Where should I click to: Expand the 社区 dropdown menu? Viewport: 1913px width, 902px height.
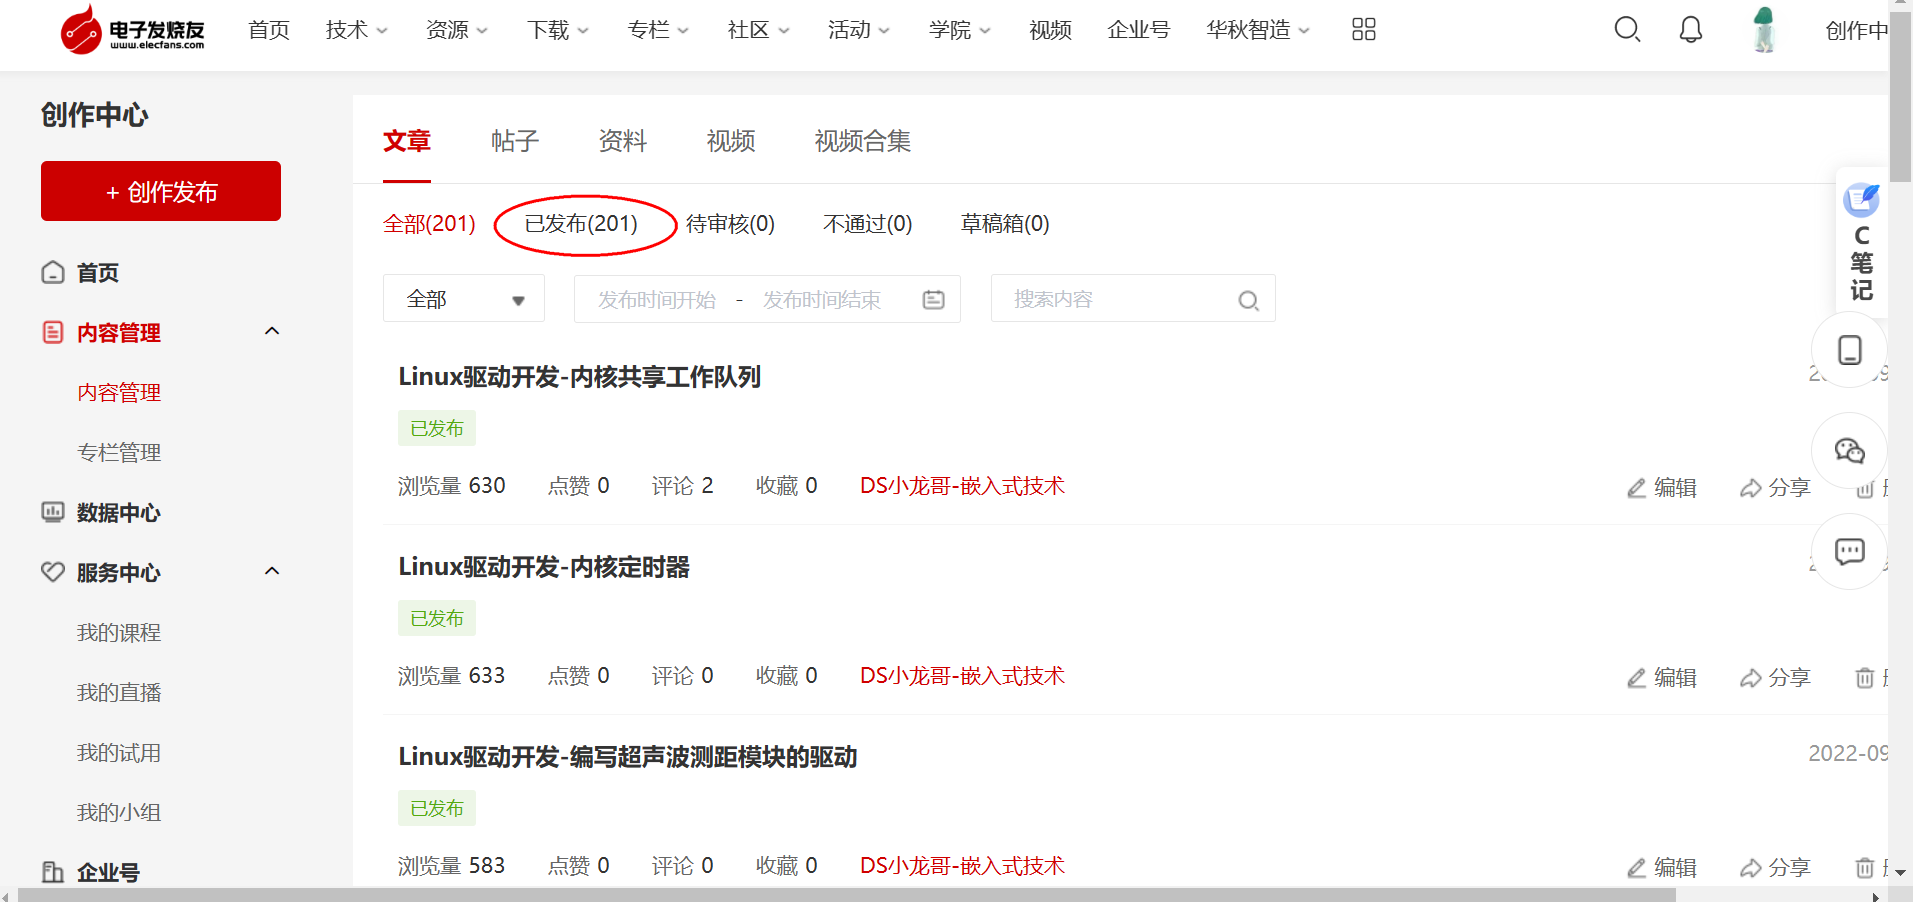(759, 30)
